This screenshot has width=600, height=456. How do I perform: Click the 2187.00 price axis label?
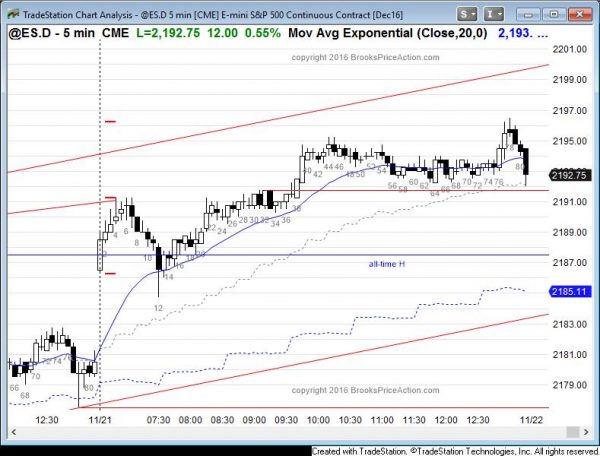[569, 263]
